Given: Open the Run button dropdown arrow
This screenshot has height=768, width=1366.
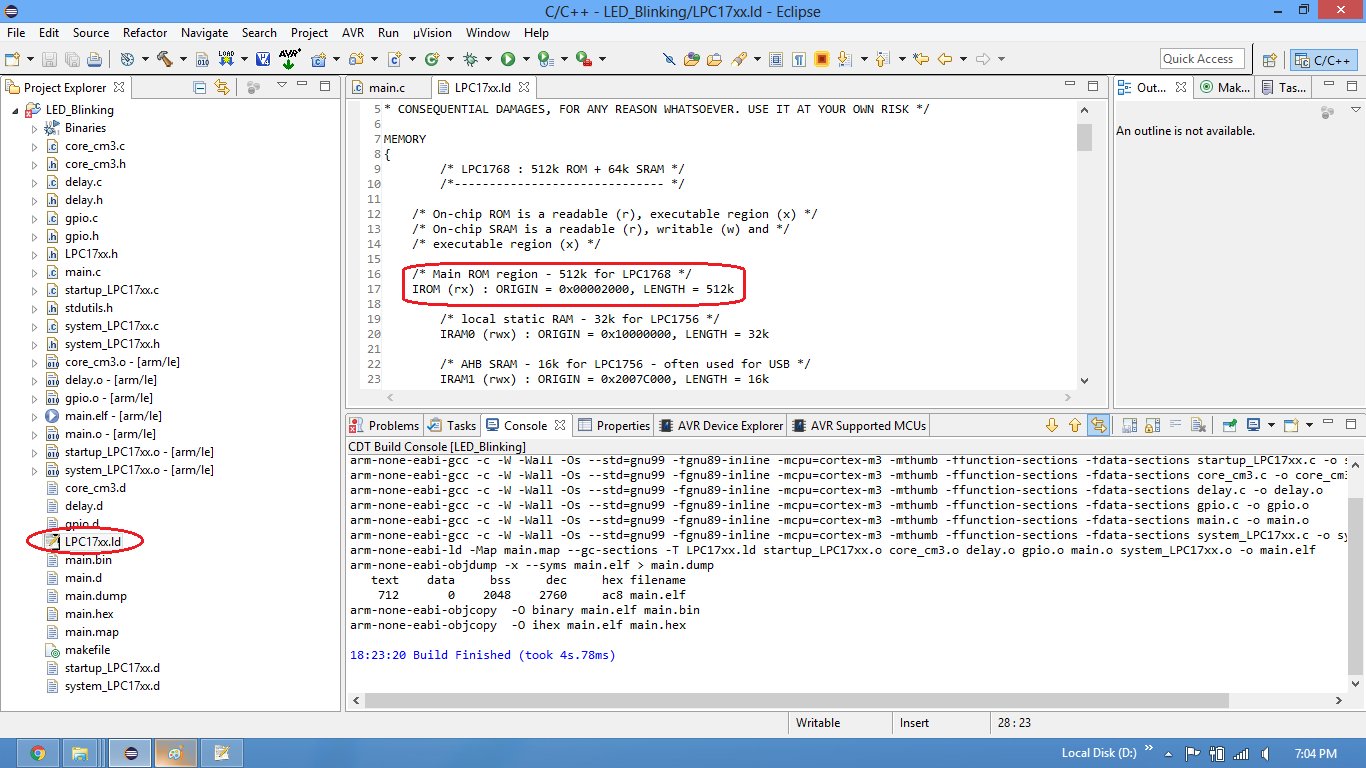Looking at the screenshot, I should 526,59.
